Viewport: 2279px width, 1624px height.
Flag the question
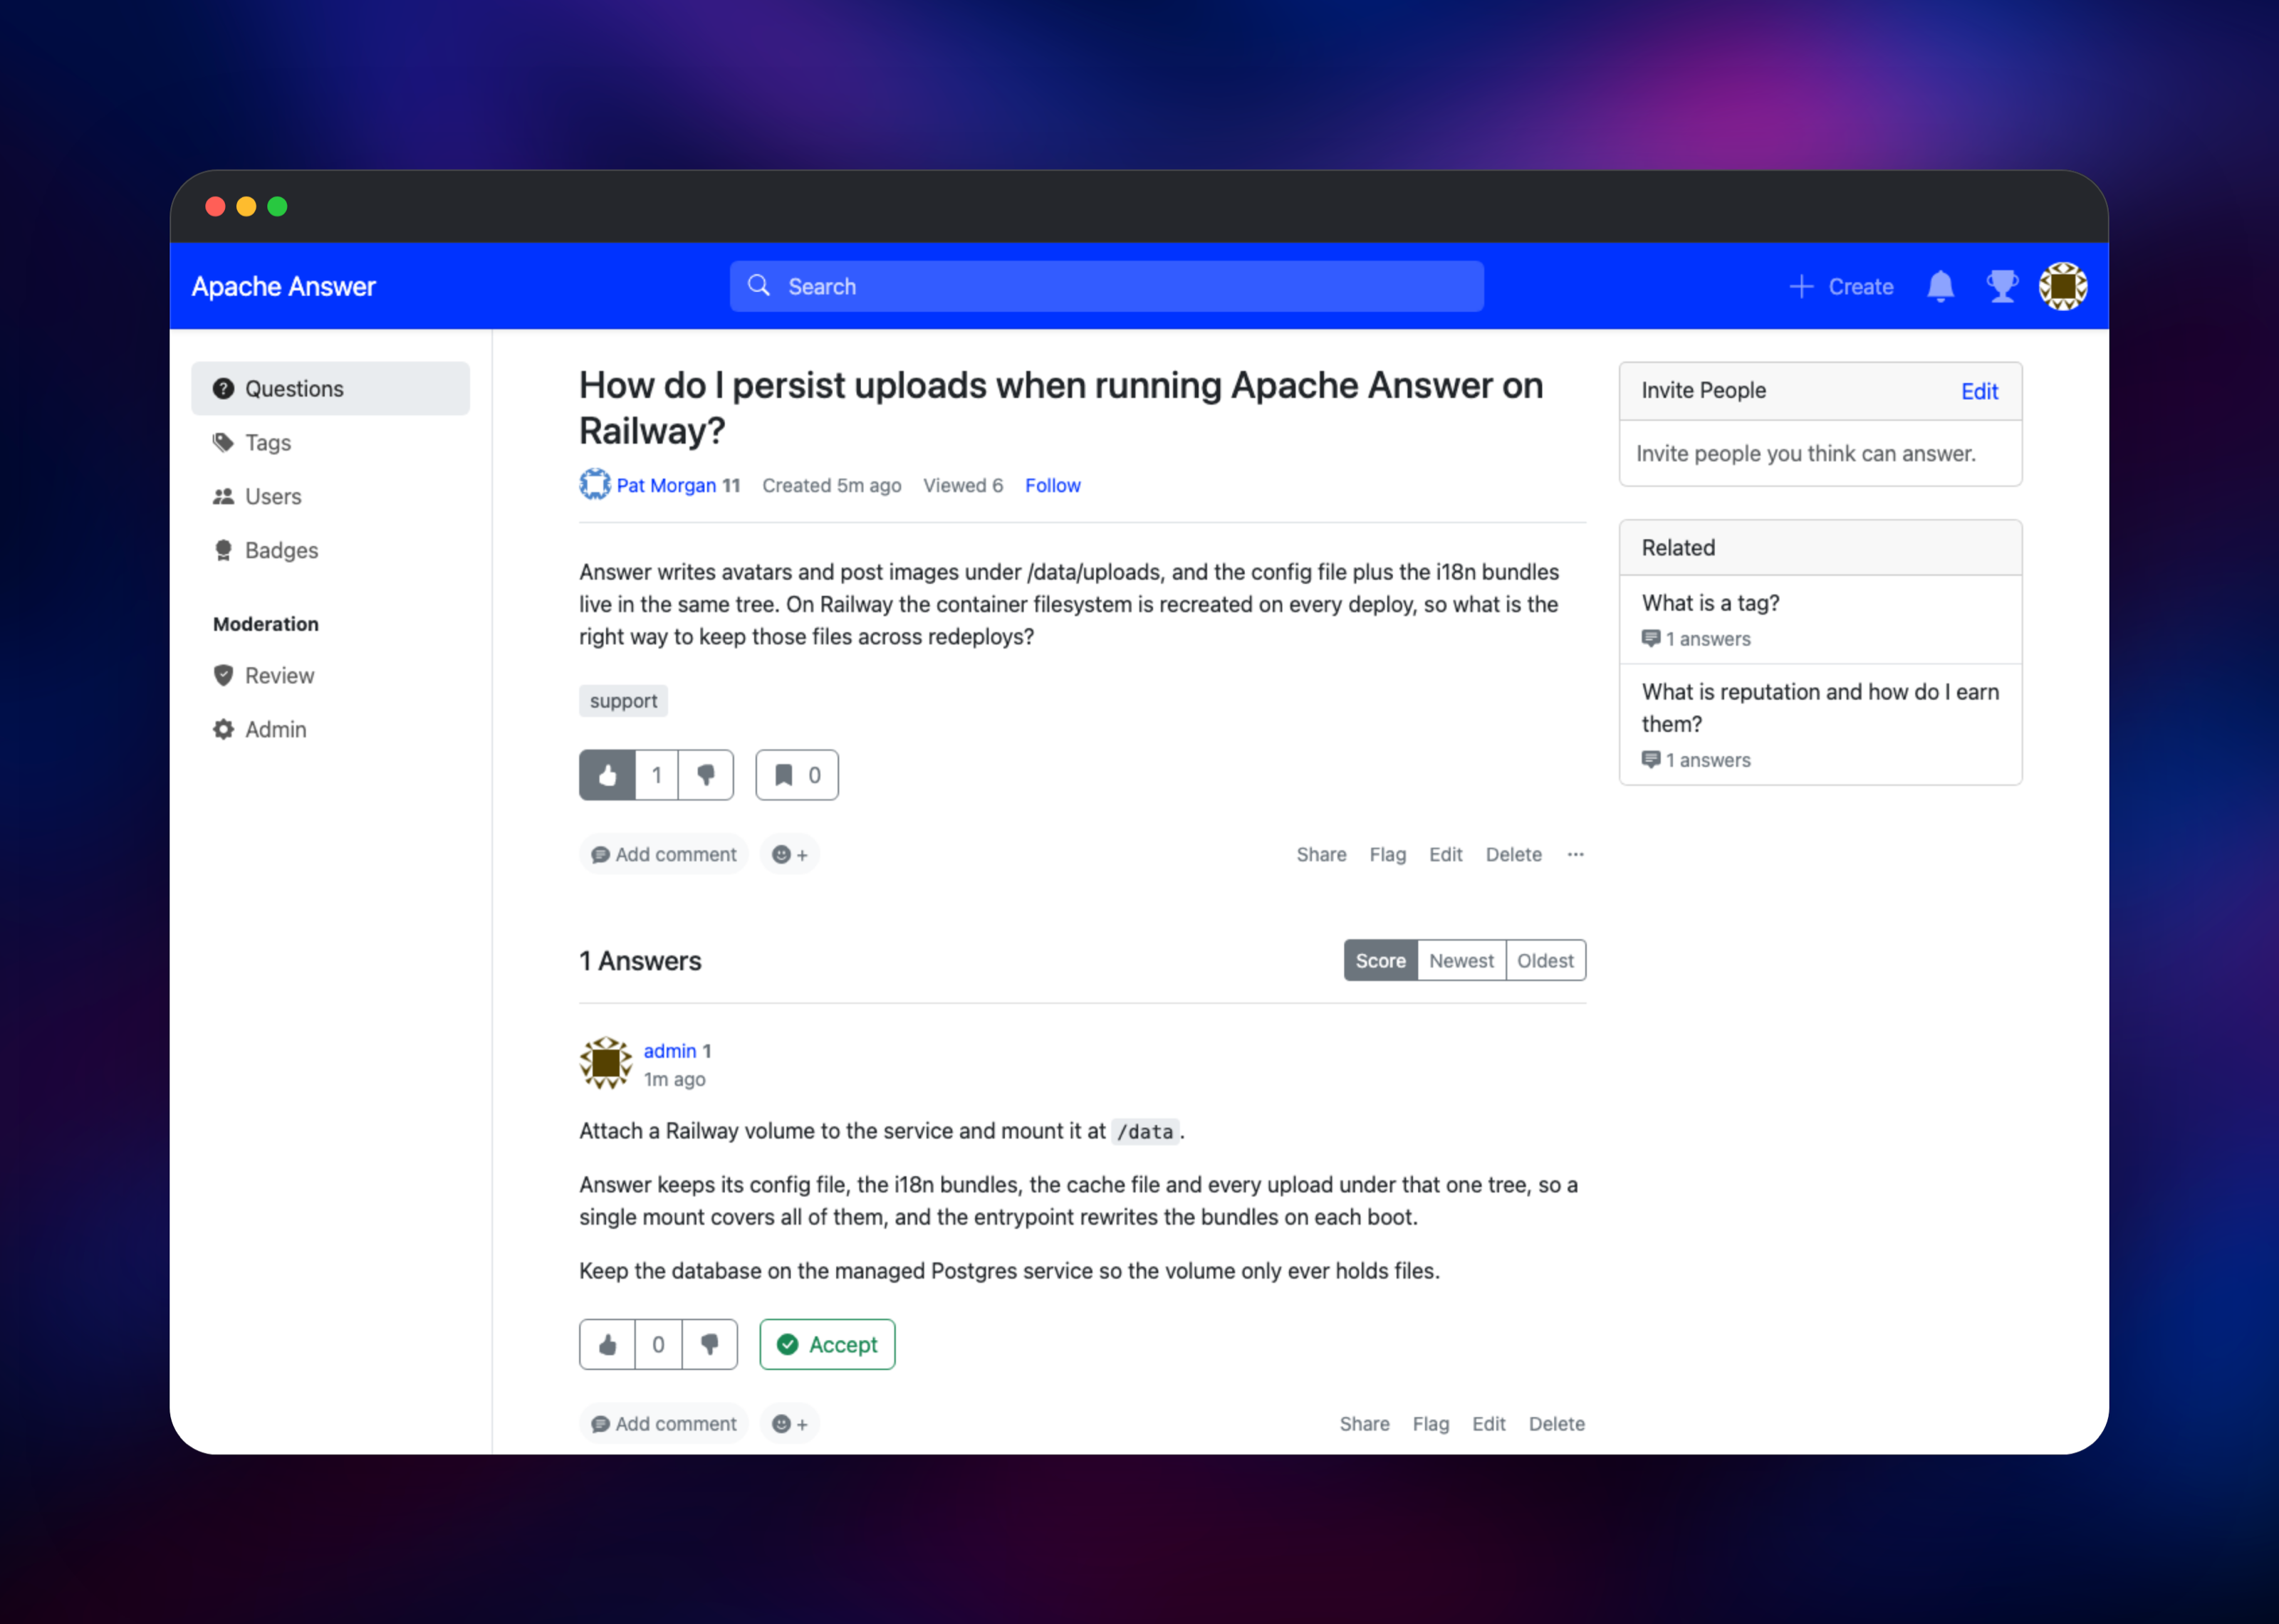pyautogui.click(x=1387, y=855)
